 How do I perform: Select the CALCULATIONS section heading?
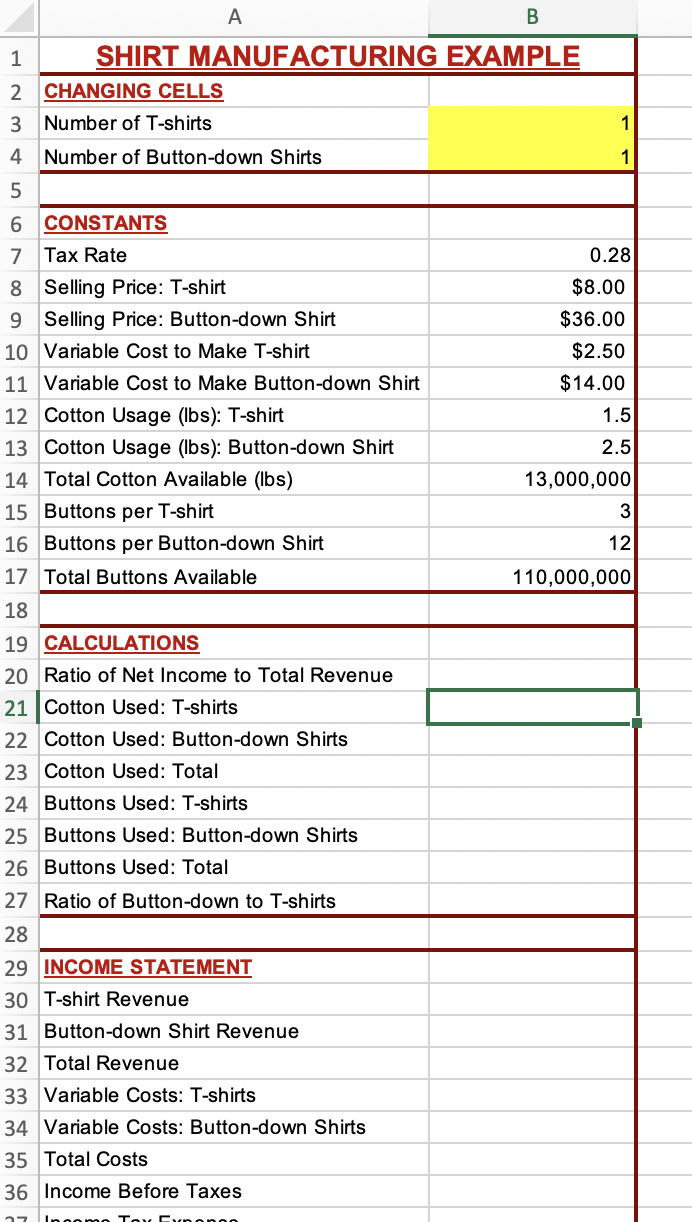tap(122, 643)
